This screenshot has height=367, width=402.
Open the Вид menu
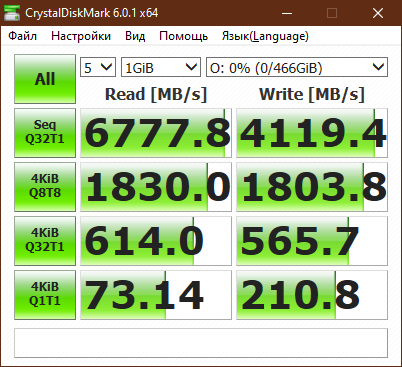135,36
